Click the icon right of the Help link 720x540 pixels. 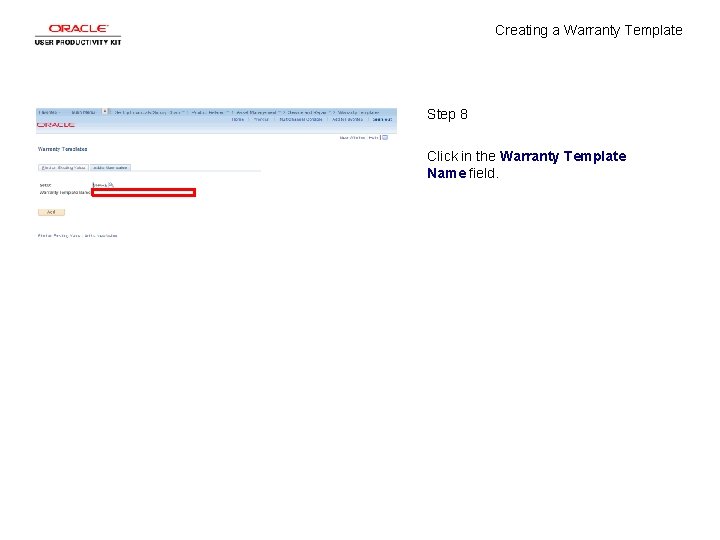(385, 137)
